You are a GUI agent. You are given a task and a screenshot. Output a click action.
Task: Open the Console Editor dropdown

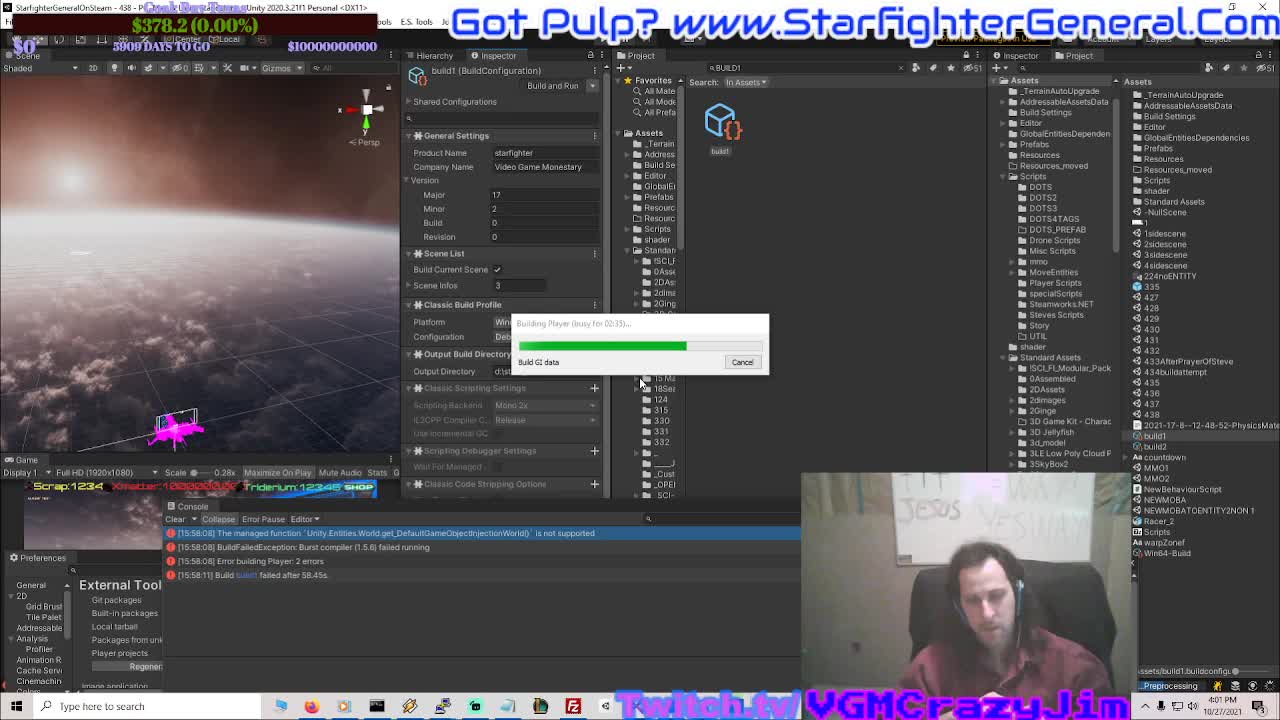[304, 519]
